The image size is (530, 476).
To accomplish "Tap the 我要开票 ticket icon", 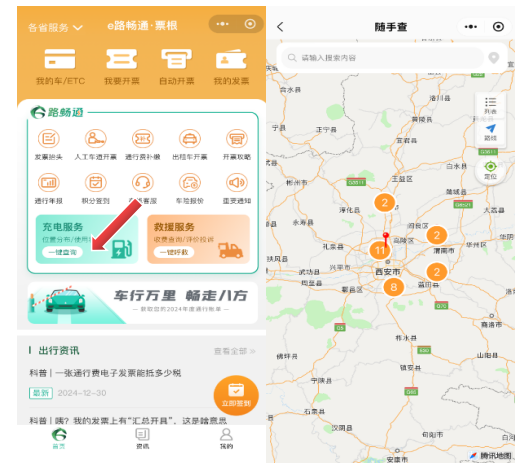I will pyautogui.click(x=122, y=59).
